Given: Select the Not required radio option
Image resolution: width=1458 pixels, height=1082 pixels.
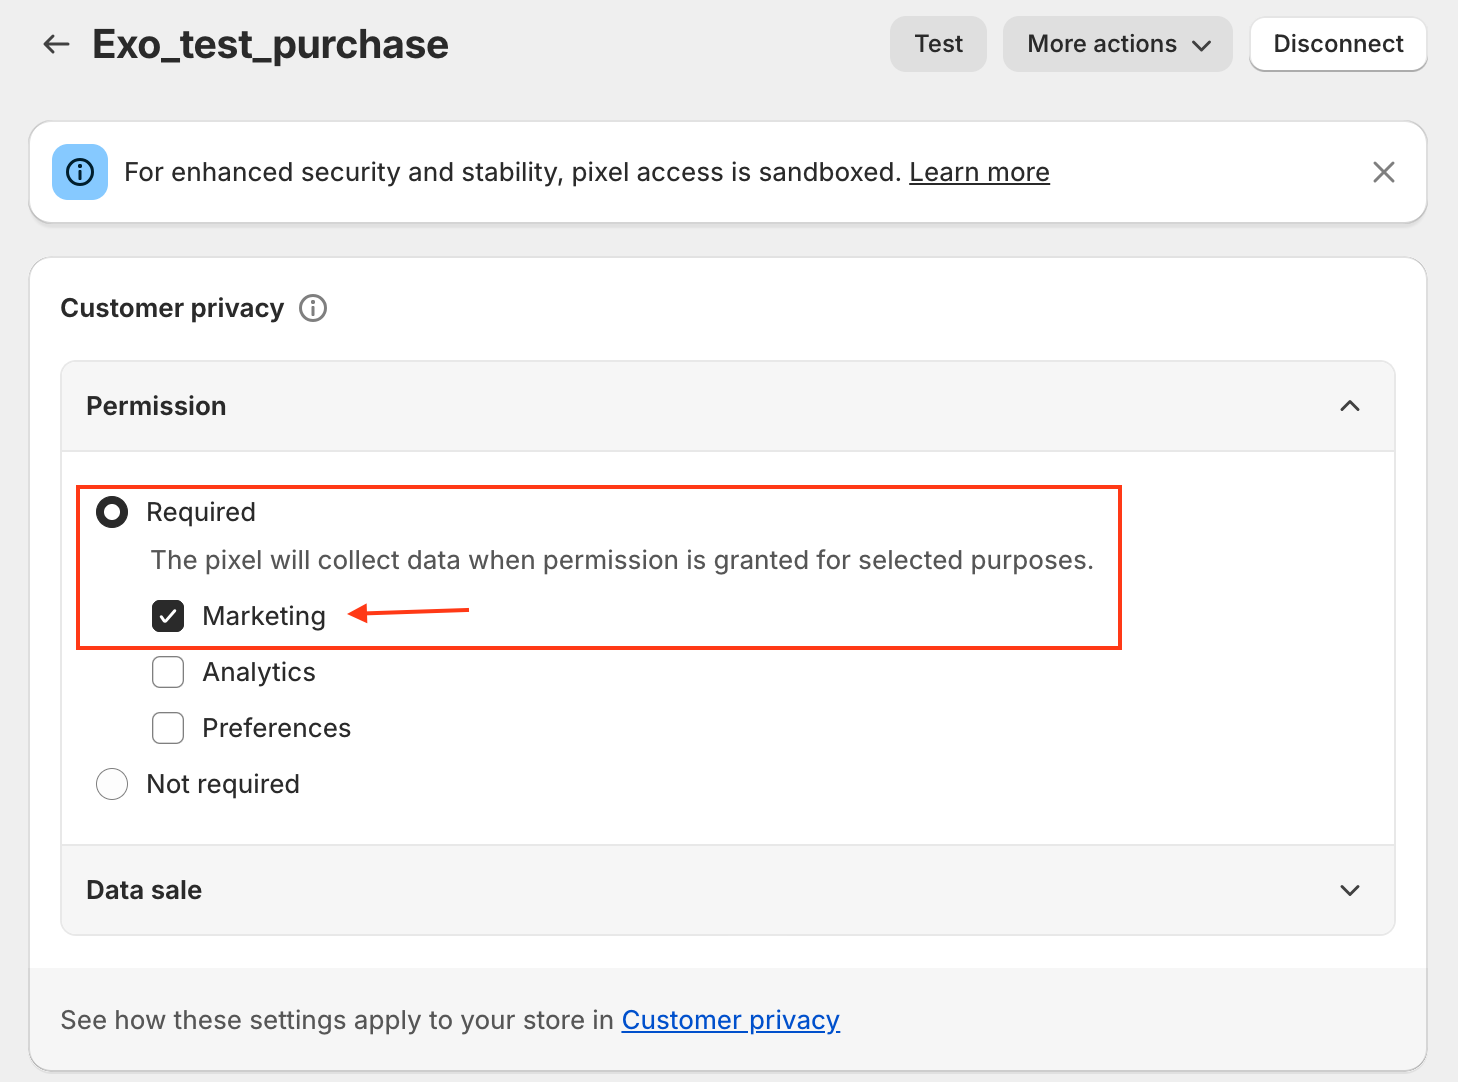Looking at the screenshot, I should point(112,784).
